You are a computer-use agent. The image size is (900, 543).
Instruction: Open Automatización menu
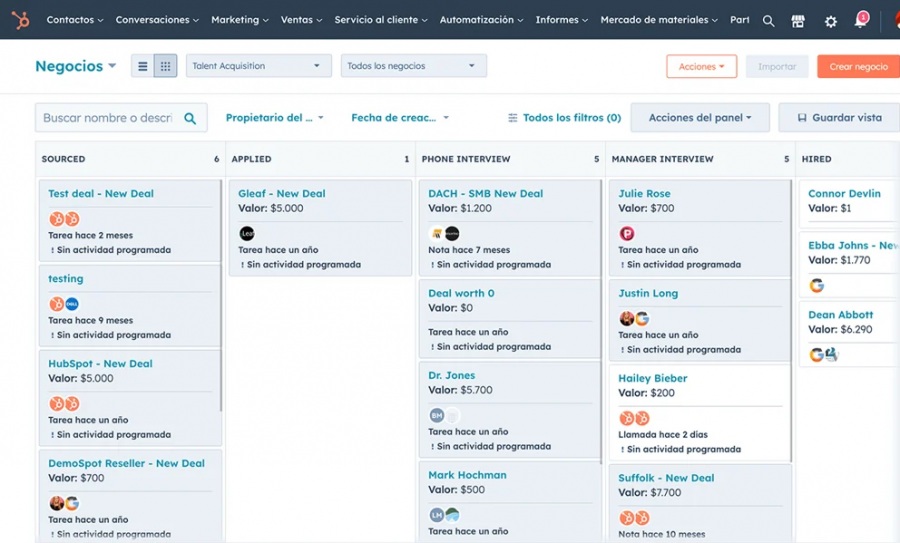tap(482, 20)
